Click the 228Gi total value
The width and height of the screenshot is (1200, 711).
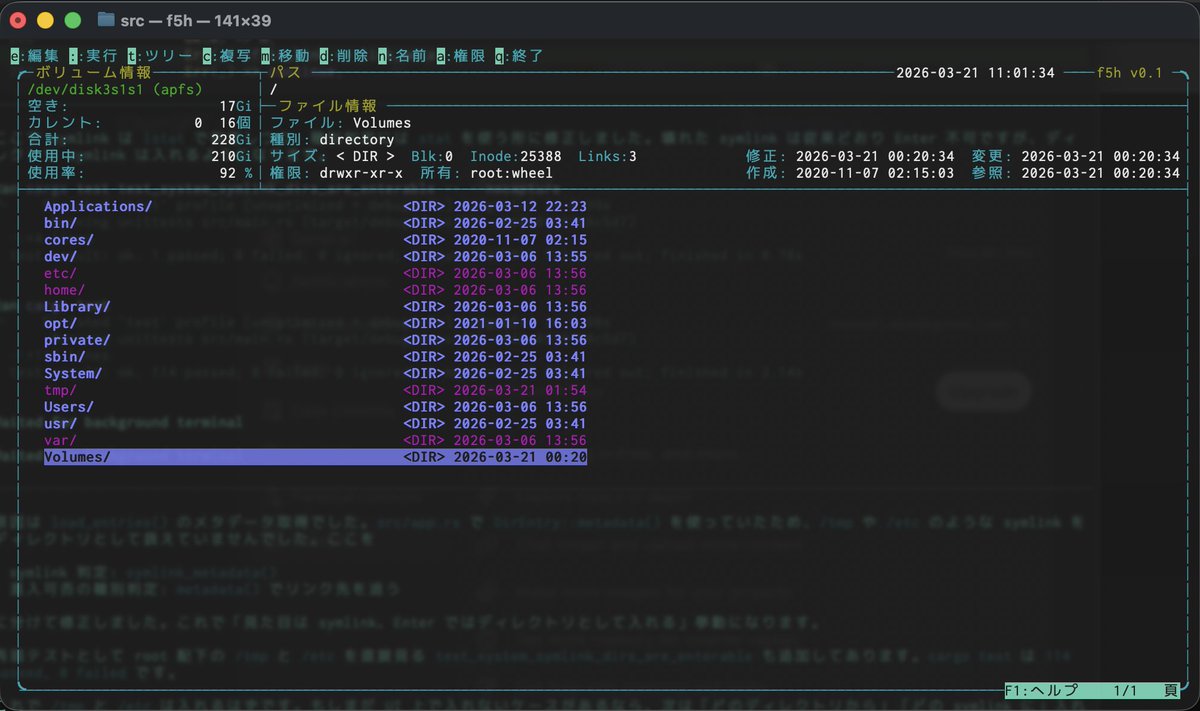pyautogui.click(x=231, y=139)
